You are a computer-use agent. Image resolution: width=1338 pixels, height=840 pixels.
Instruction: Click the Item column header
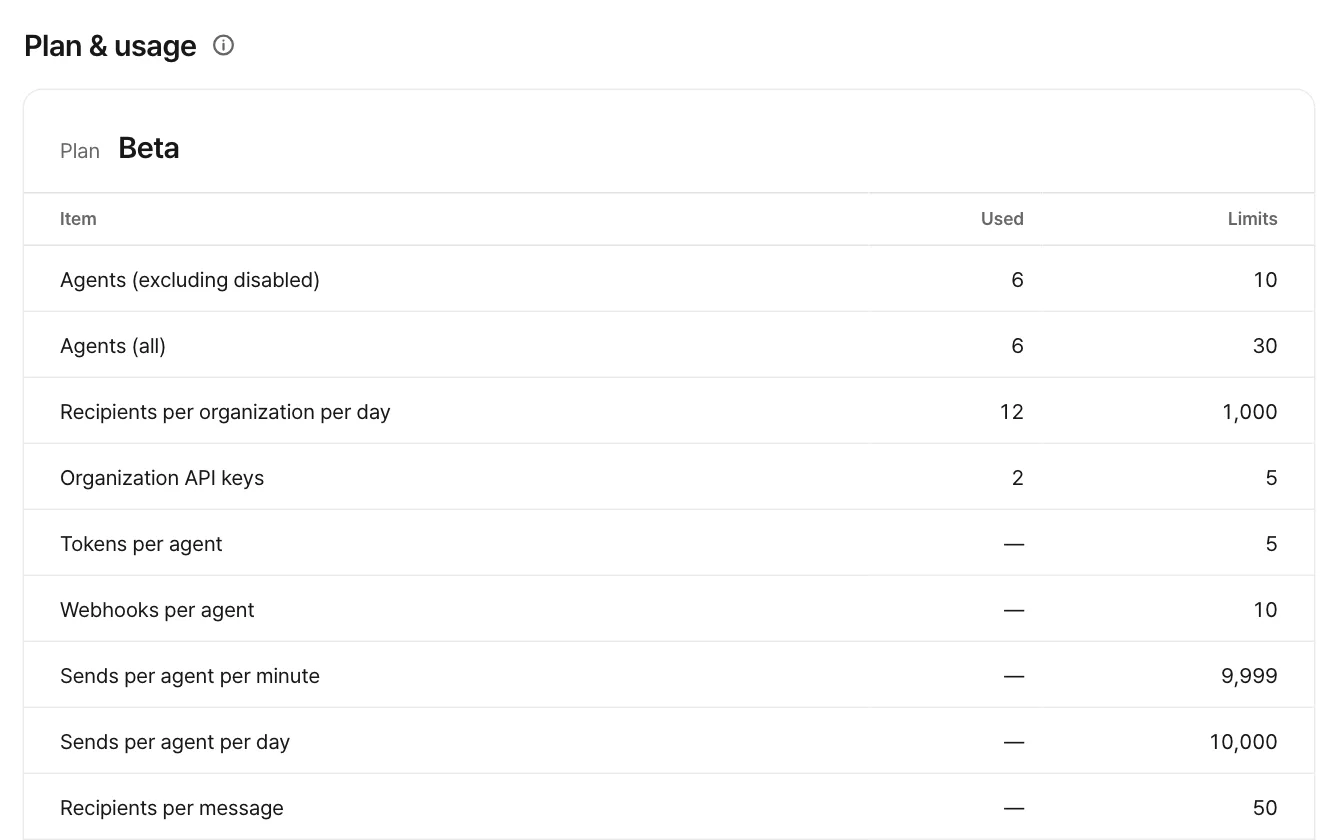click(x=78, y=219)
